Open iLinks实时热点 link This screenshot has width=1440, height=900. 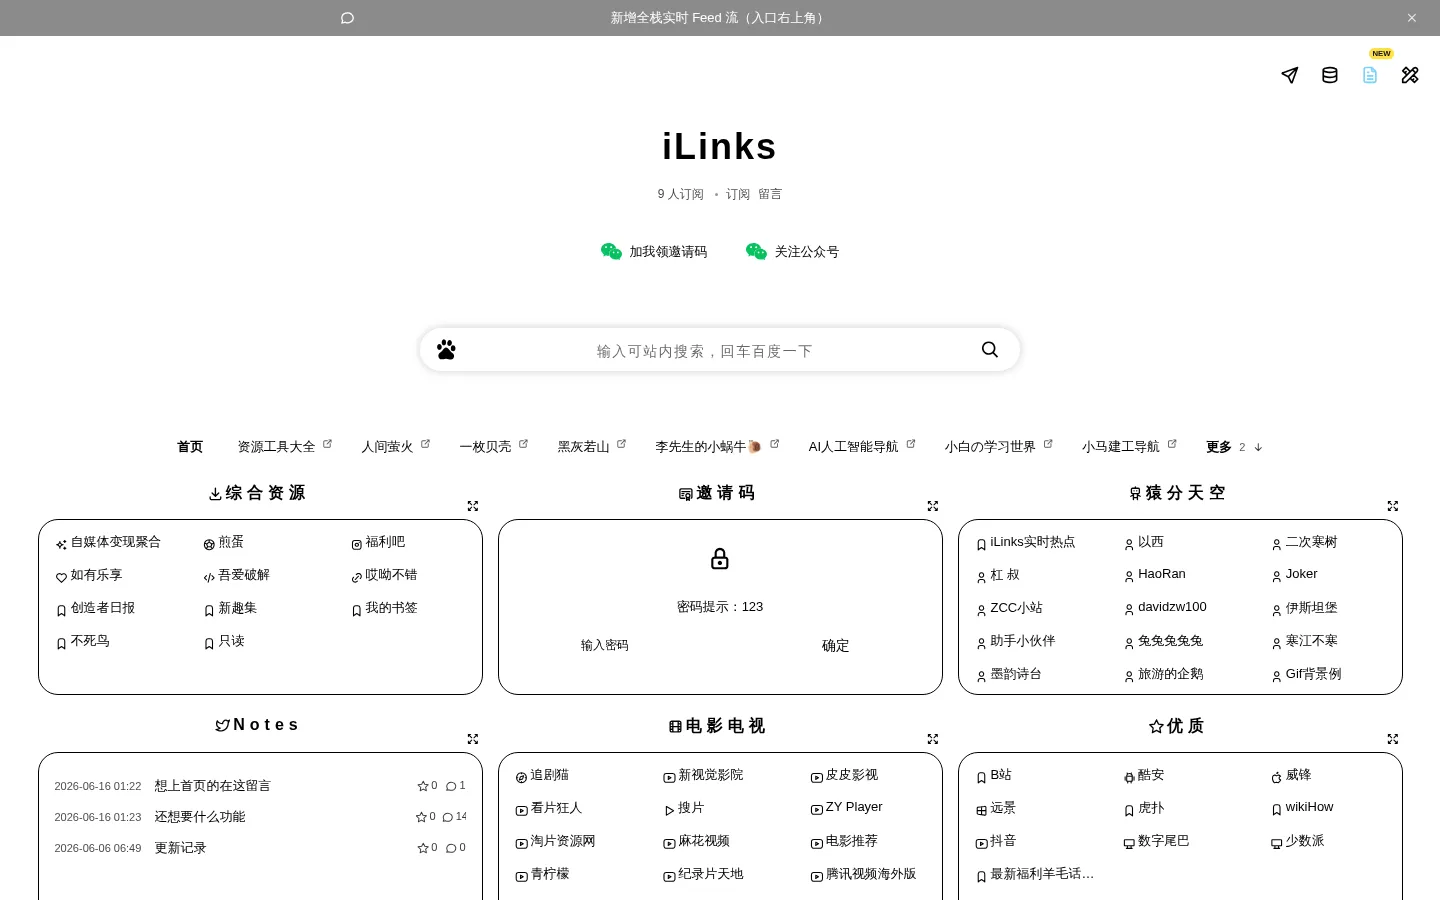click(x=1025, y=542)
